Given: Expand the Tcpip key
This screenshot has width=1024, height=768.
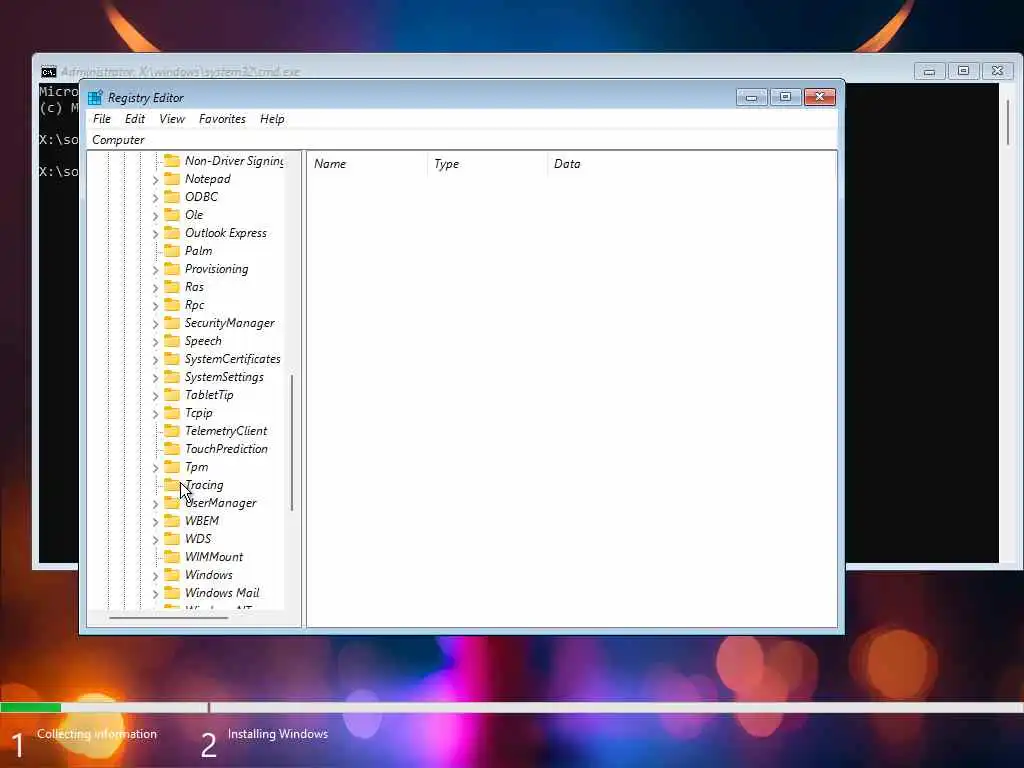Looking at the screenshot, I should (155, 413).
